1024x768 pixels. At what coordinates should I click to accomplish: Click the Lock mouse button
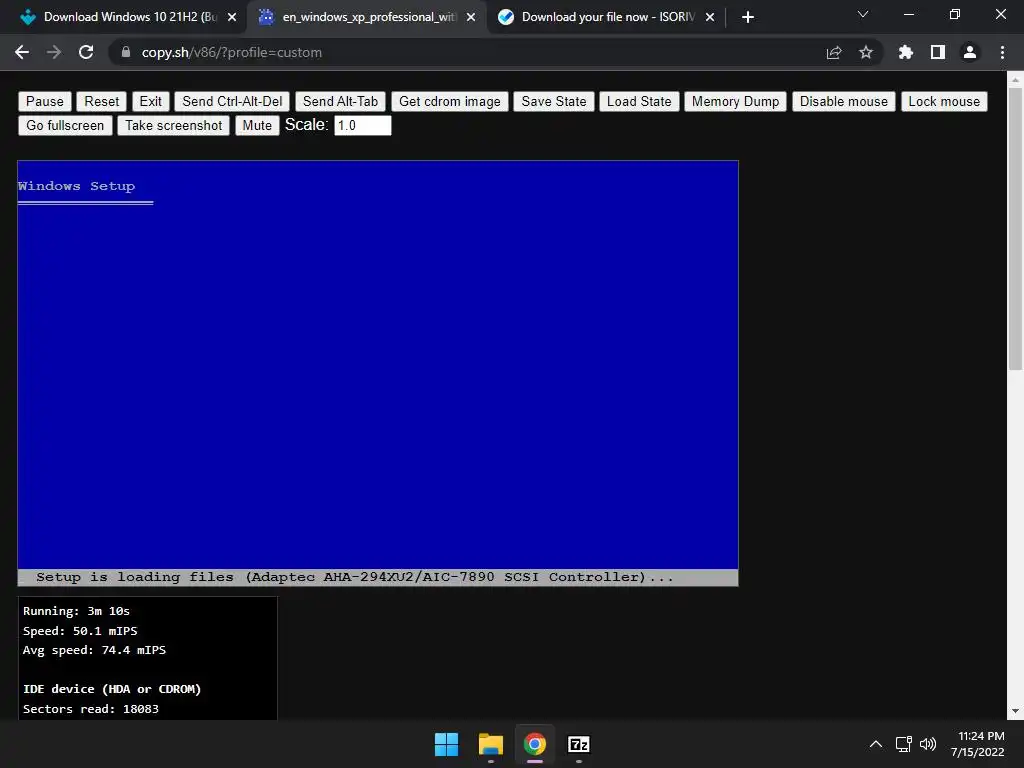click(944, 101)
